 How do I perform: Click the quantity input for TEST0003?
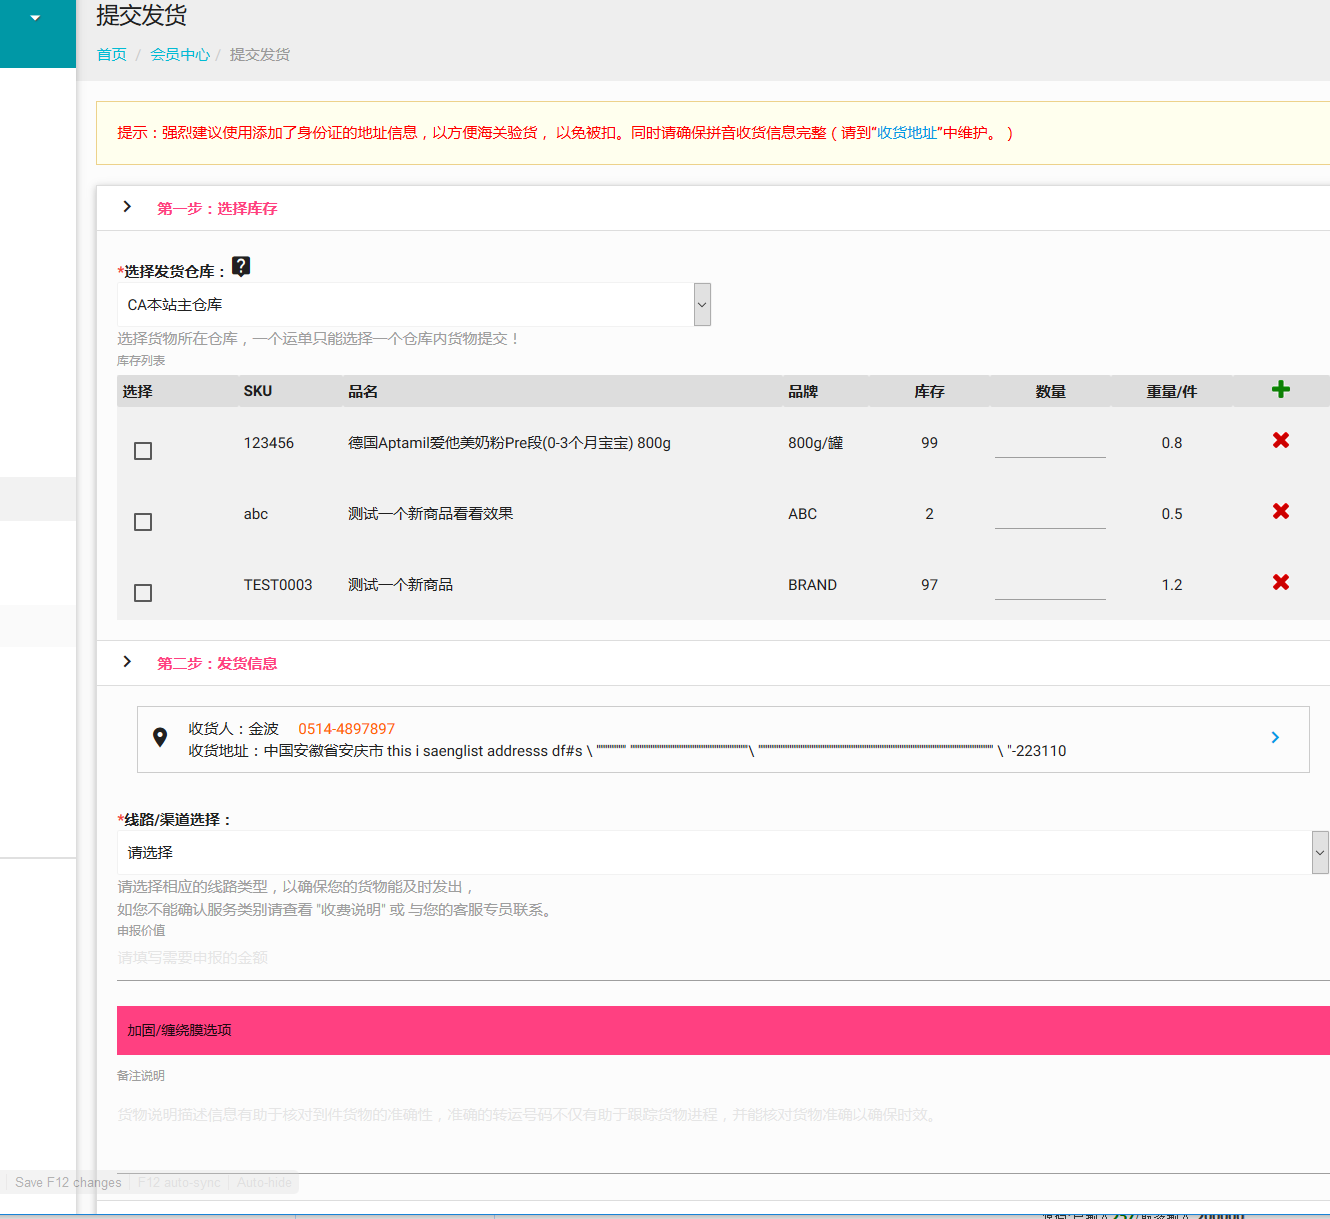(x=1050, y=585)
